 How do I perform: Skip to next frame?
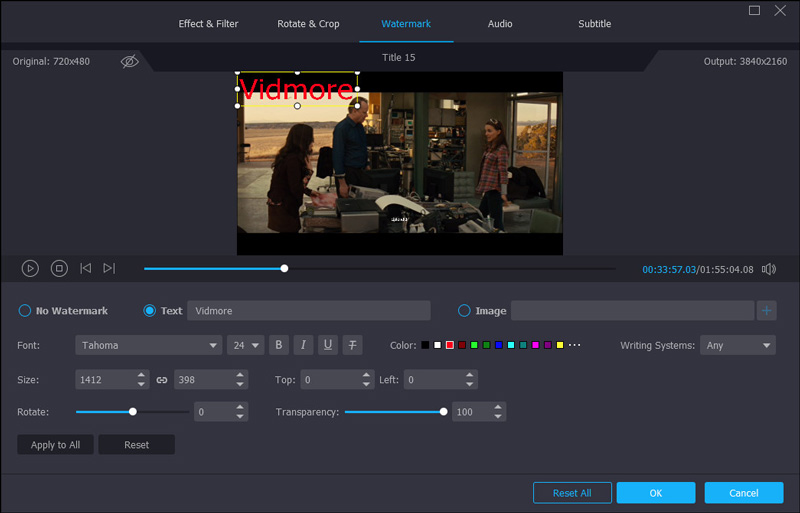[x=109, y=268]
